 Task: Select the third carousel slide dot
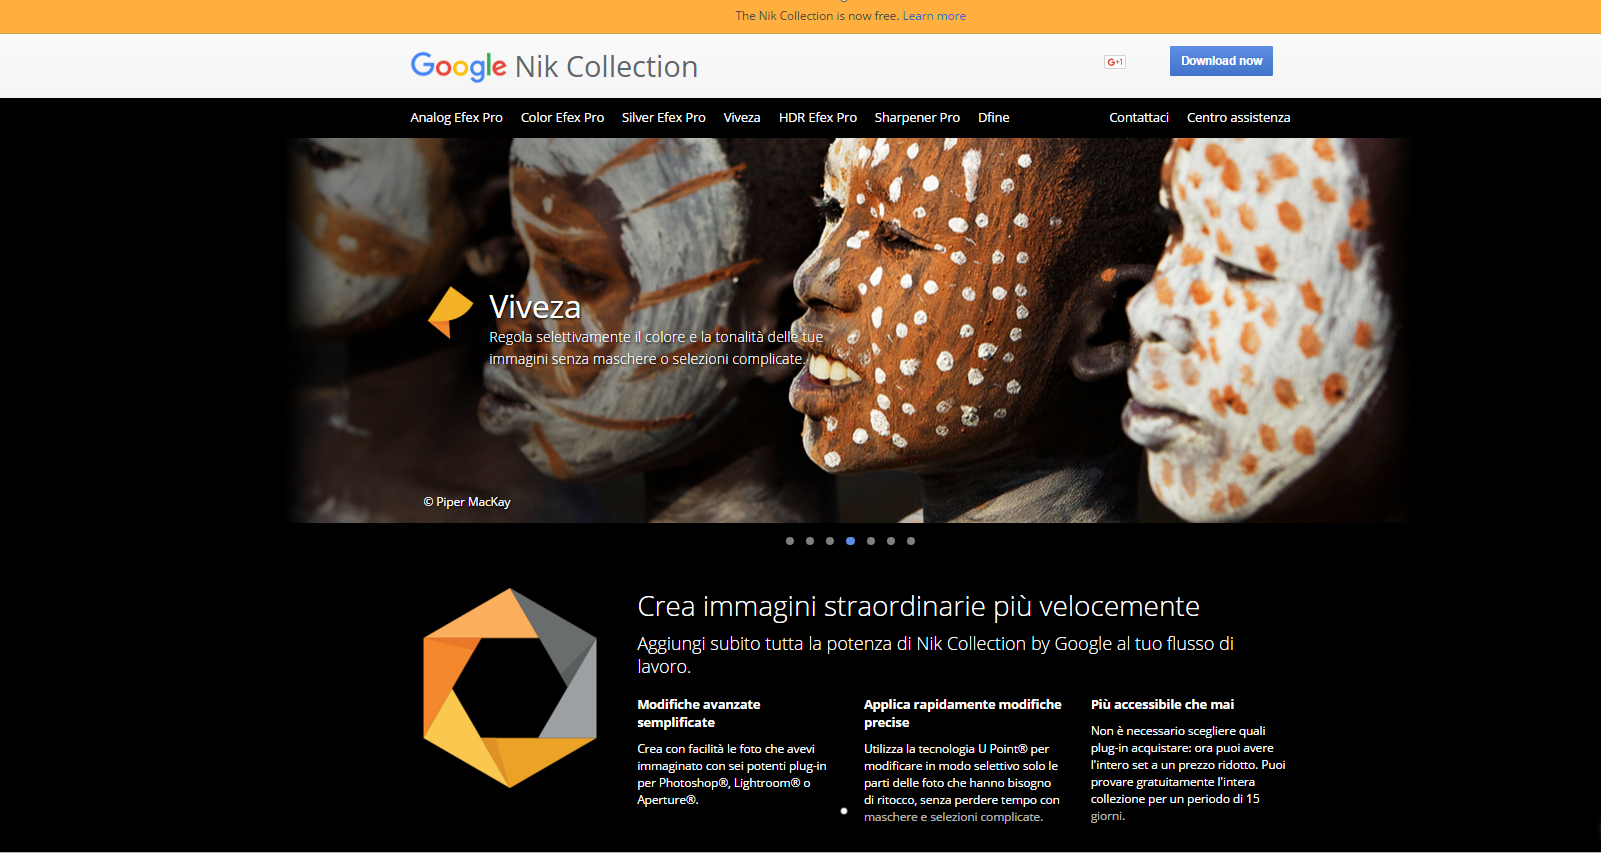tap(830, 541)
